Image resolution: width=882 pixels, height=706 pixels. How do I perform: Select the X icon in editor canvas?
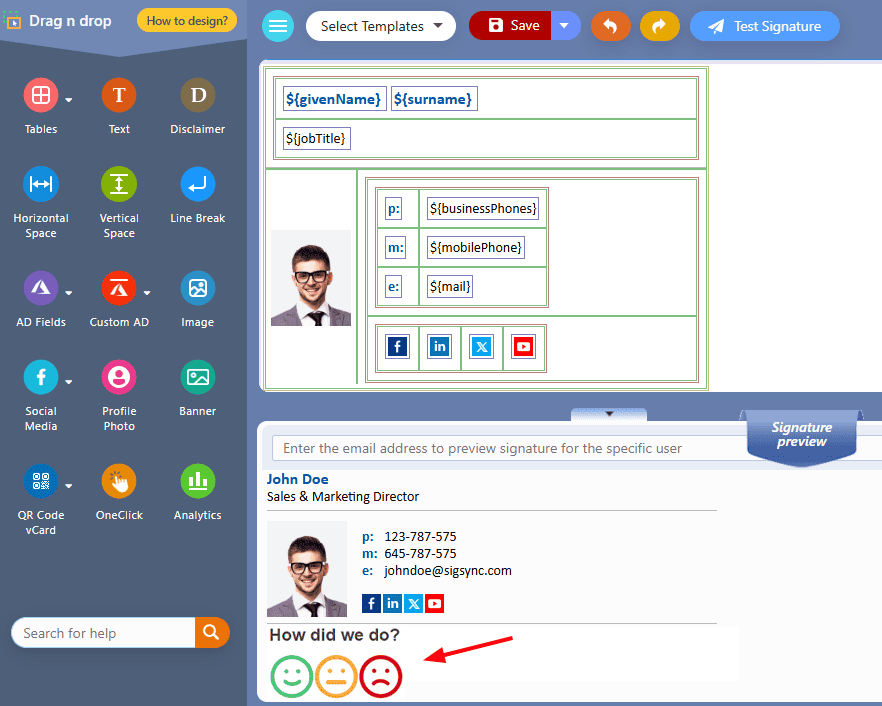(x=482, y=347)
